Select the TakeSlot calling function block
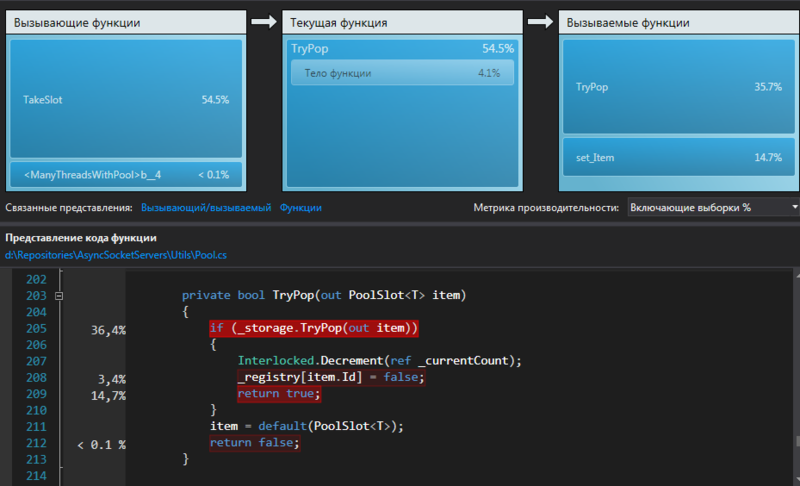Image resolution: width=800 pixels, height=486 pixels. (126, 99)
